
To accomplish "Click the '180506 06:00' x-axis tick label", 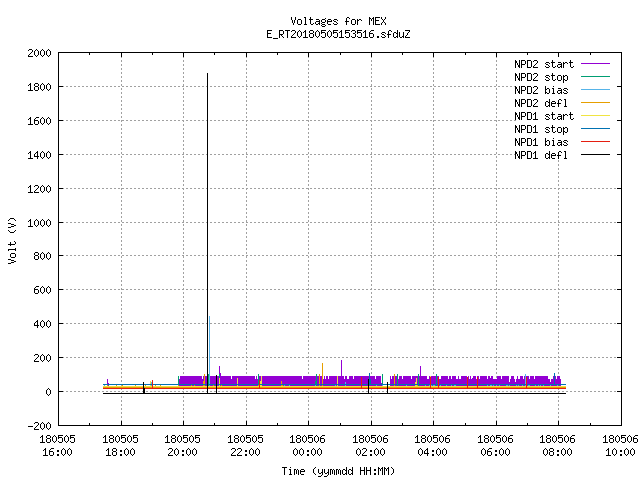I will point(496,446).
